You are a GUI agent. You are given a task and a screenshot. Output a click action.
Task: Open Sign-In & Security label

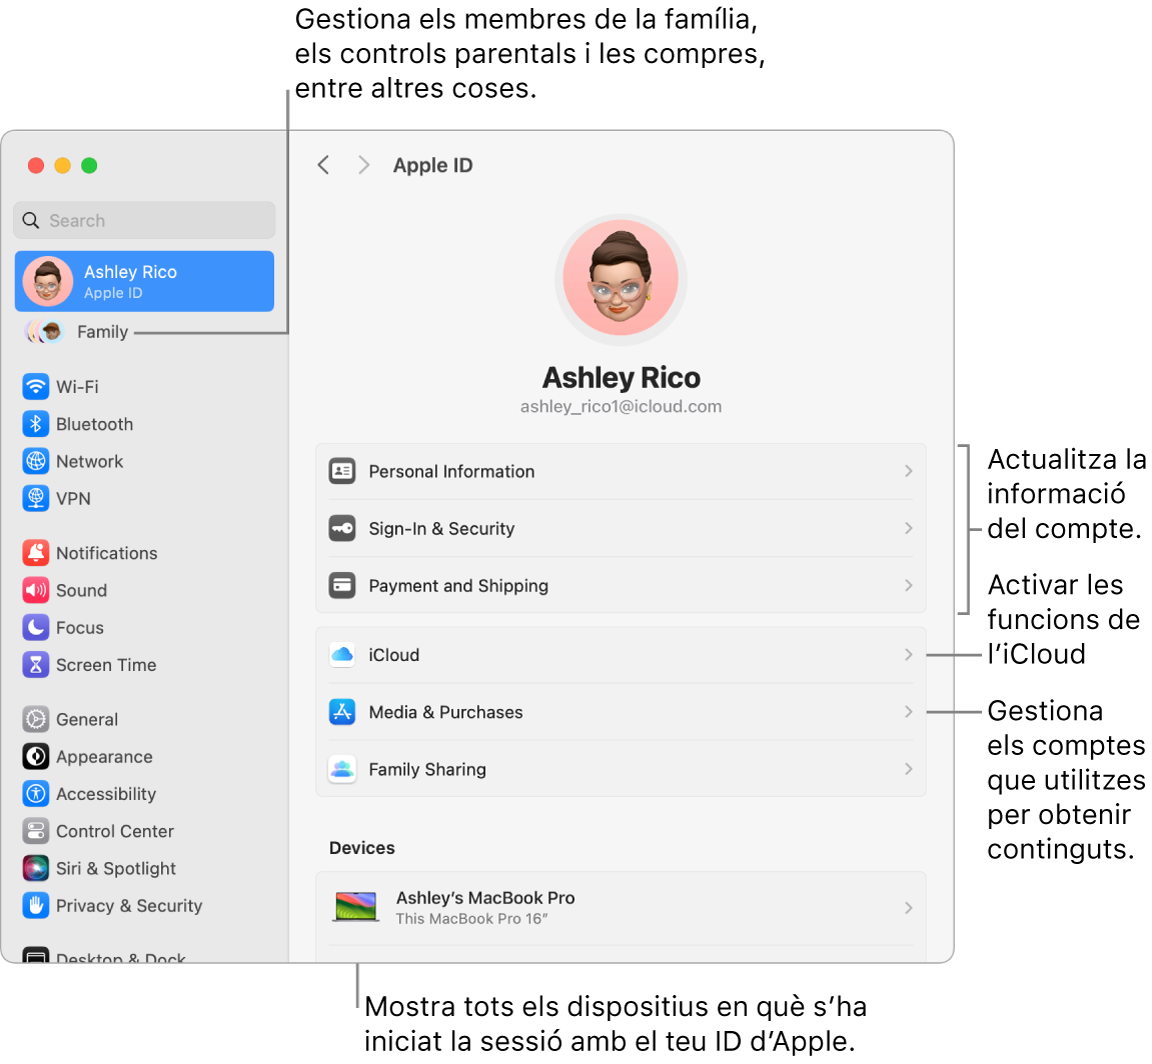442,528
